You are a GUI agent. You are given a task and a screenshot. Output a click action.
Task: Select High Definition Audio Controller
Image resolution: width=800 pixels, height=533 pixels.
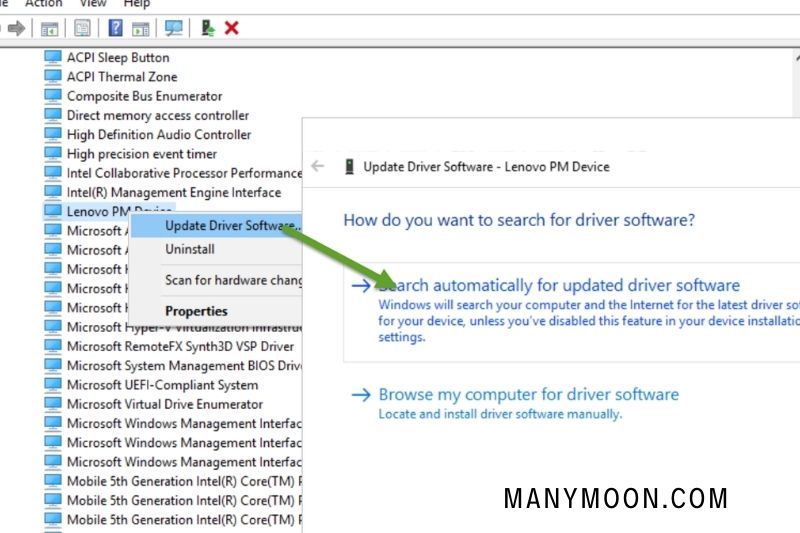coord(159,135)
